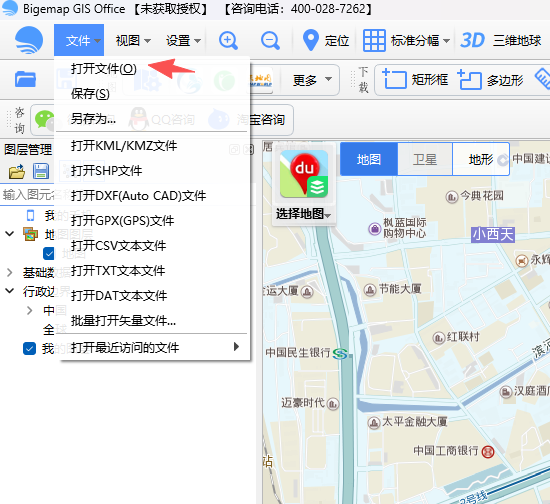Select 另存为... menu entry
This screenshot has width=550, height=504.
153,119
